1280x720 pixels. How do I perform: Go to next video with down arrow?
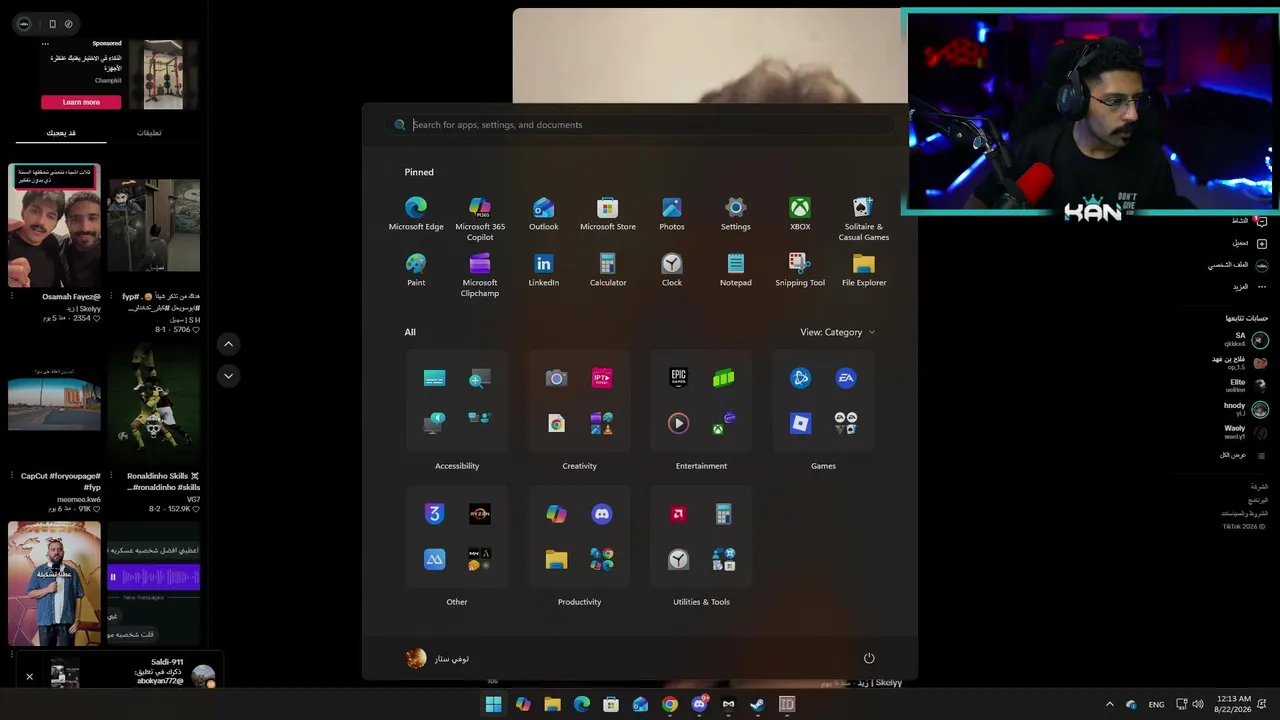(228, 376)
